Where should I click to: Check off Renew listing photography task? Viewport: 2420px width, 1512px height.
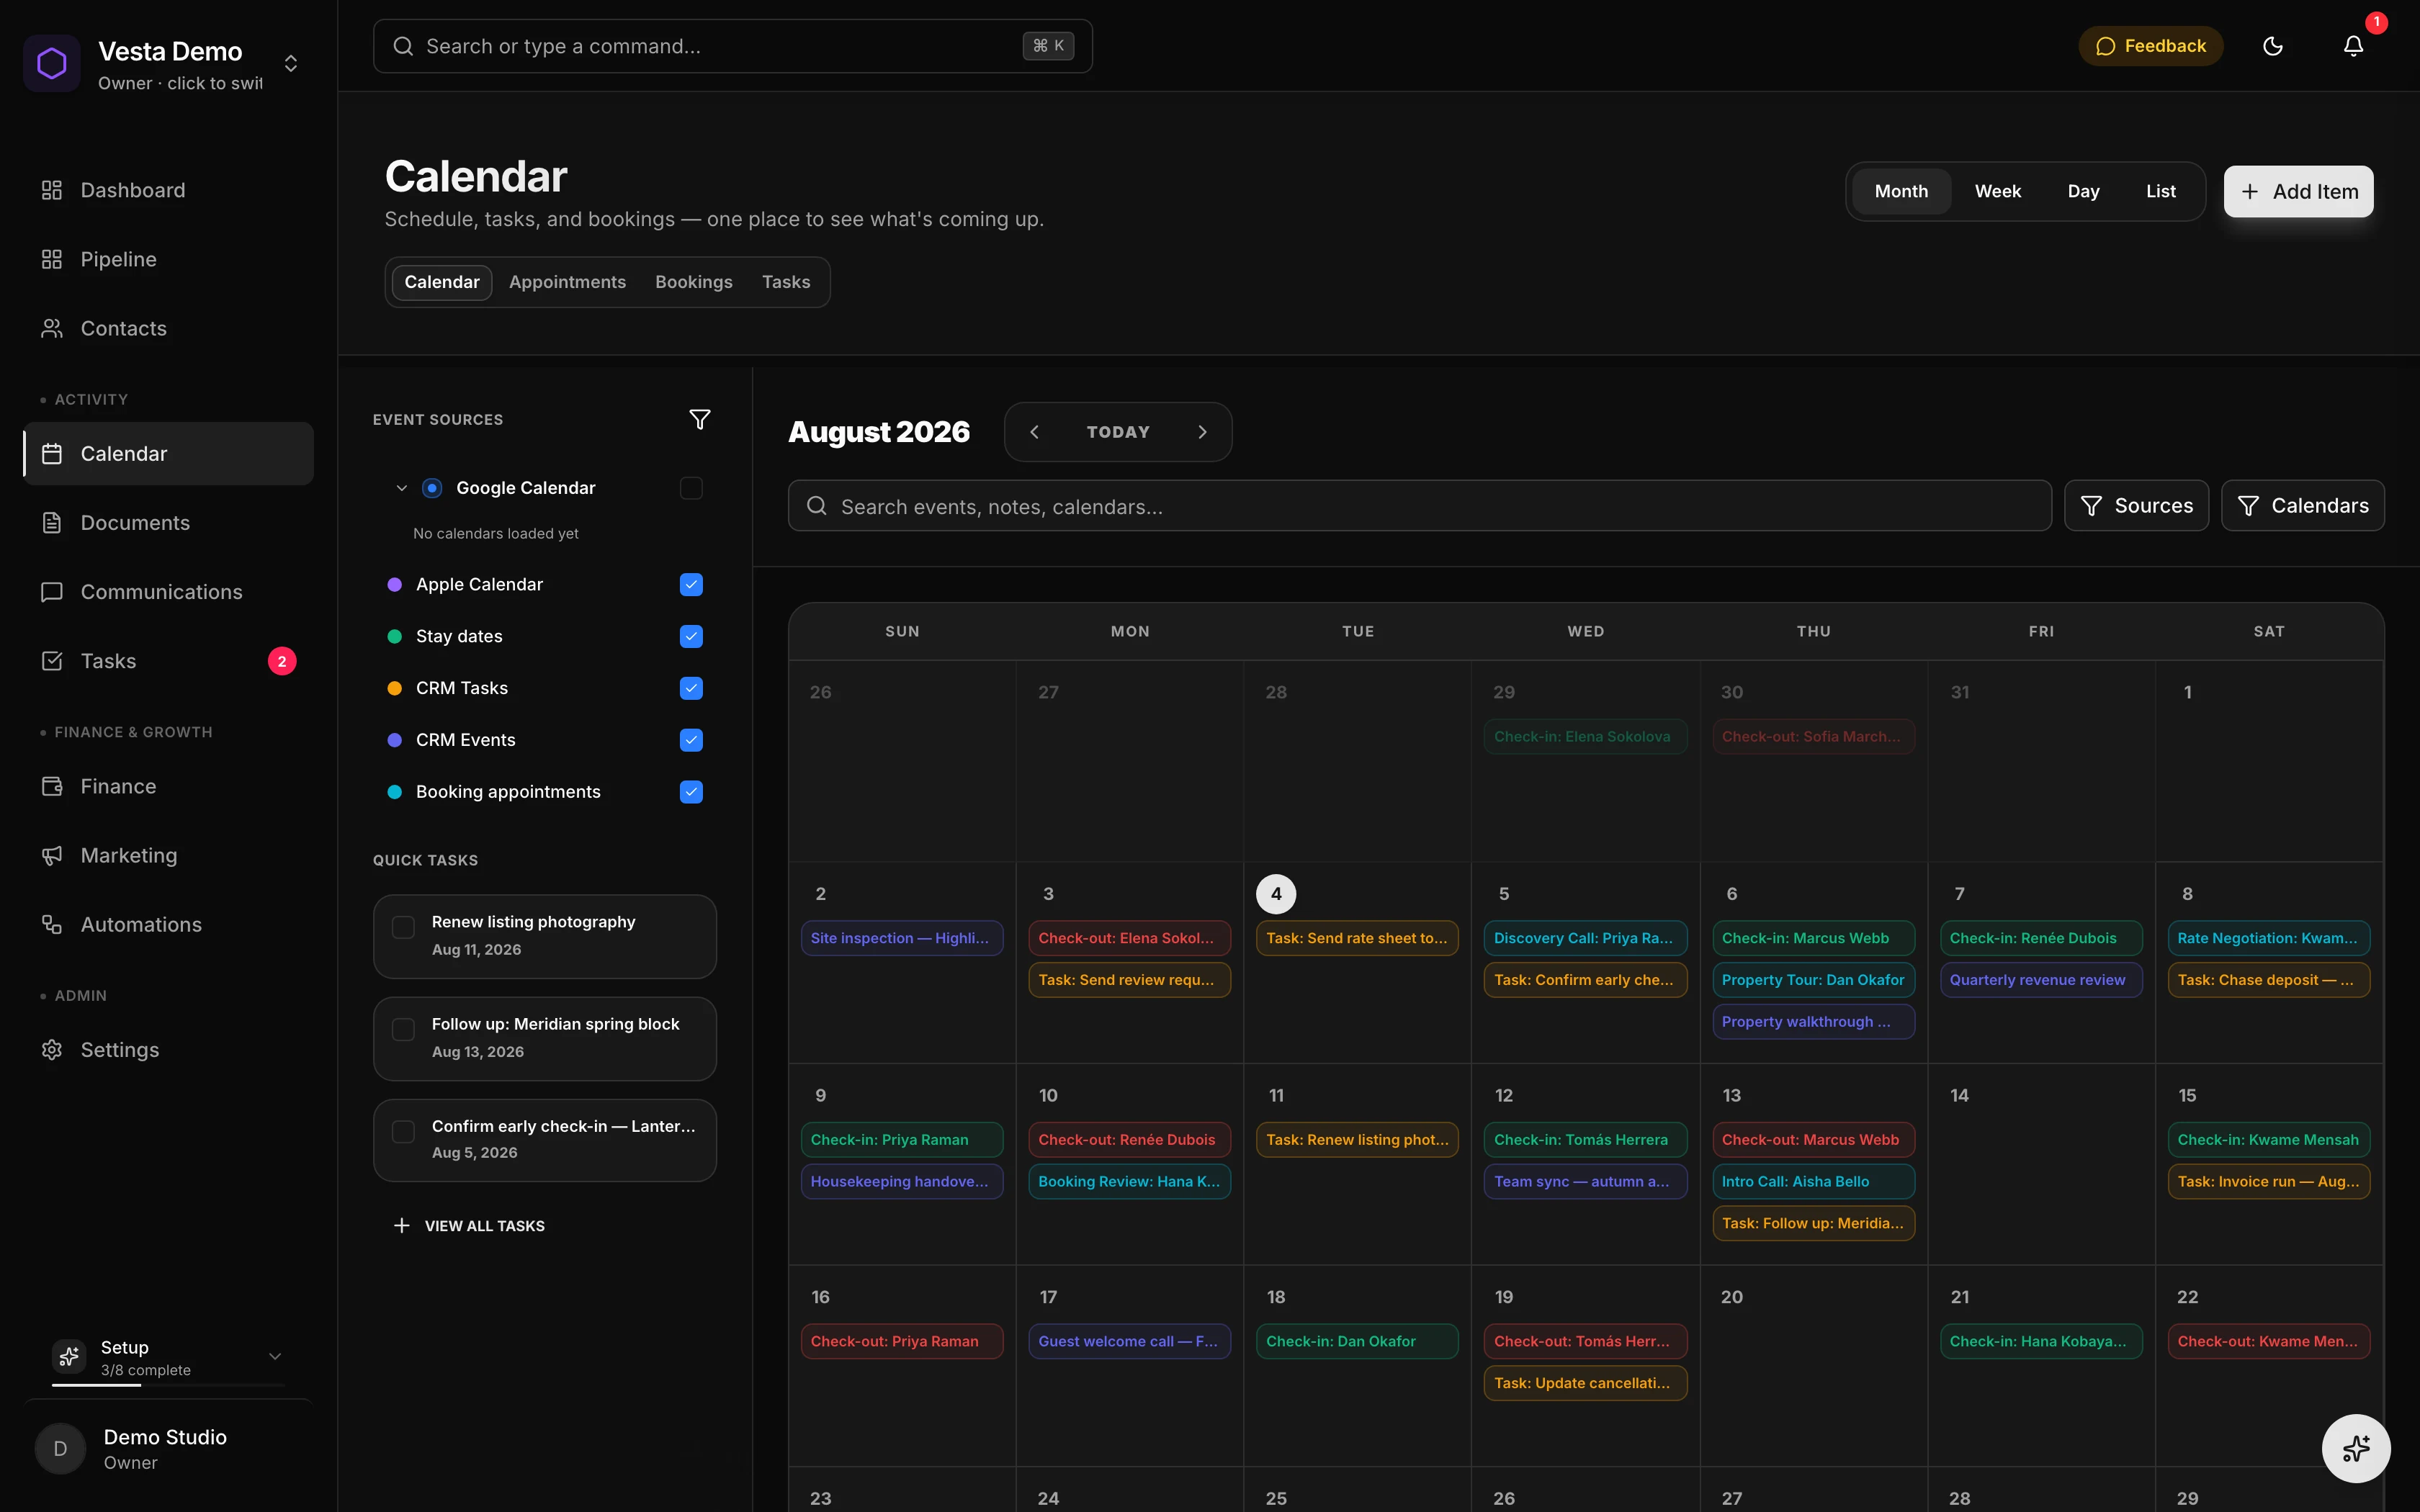coord(403,927)
